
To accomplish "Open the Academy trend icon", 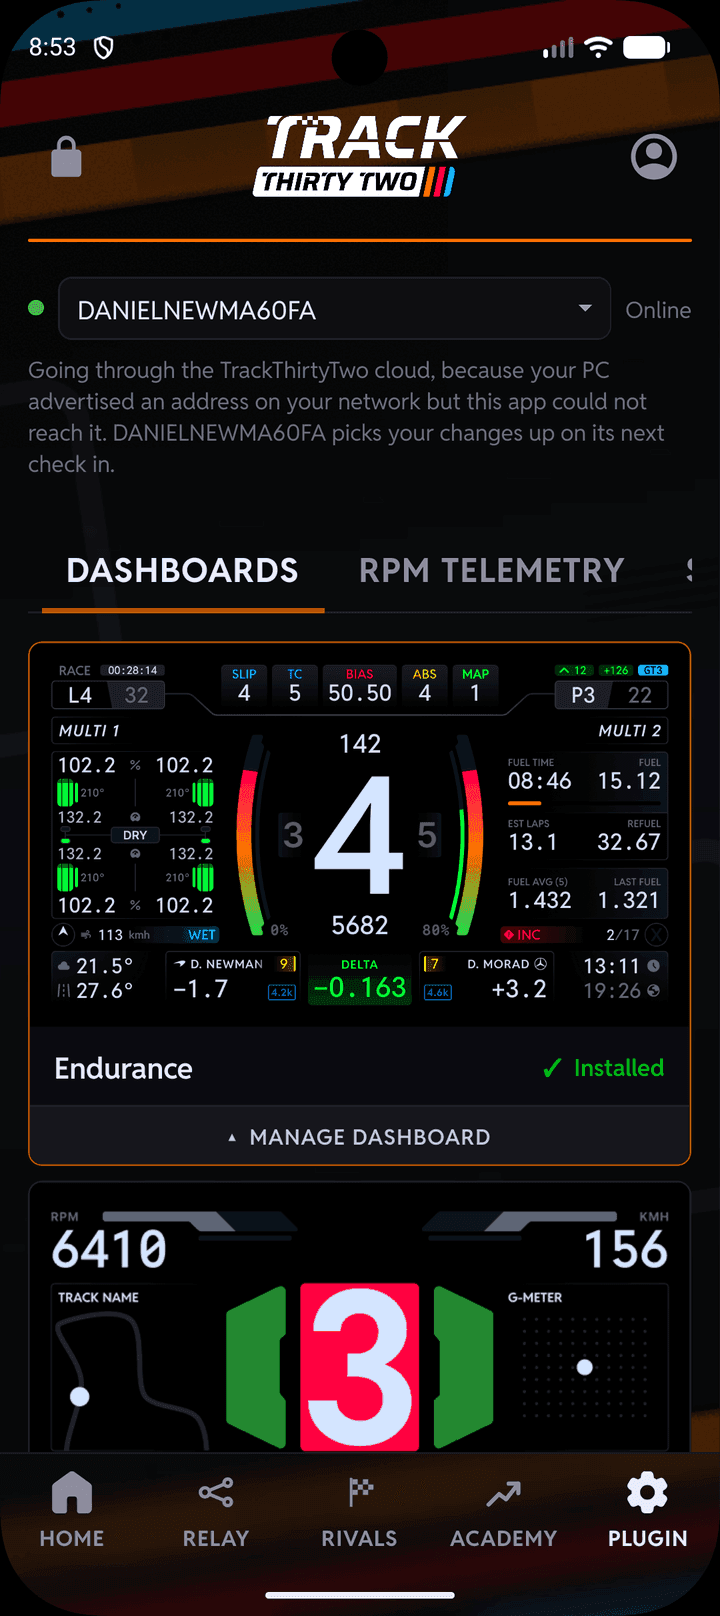I will tap(503, 1494).
